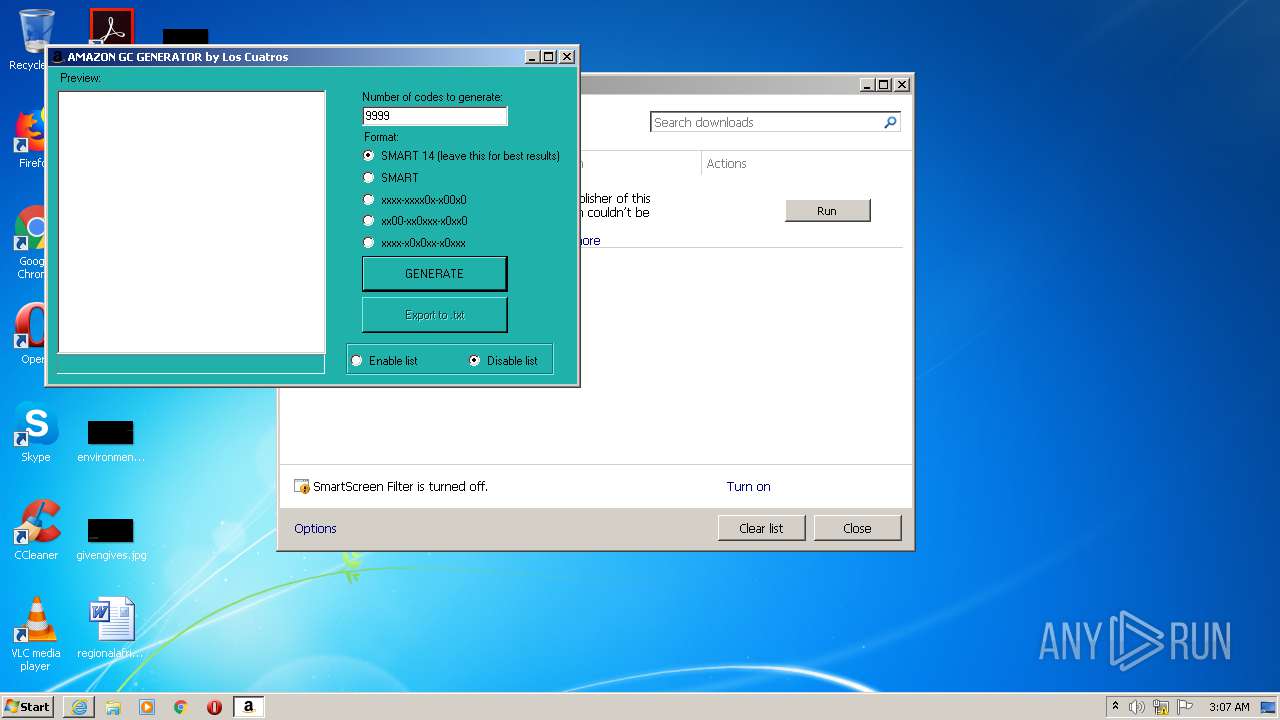Open Opera from the taskbar

point(214,707)
